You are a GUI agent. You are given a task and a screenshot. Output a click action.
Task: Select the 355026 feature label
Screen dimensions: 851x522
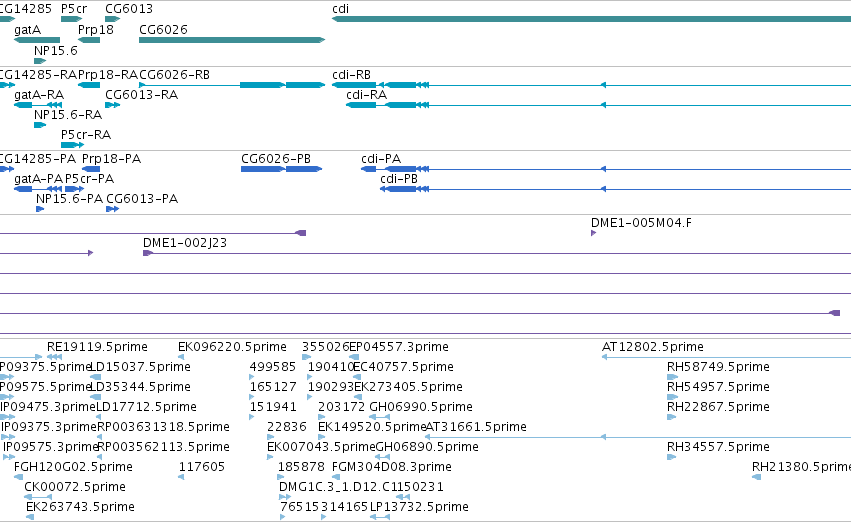(x=326, y=347)
